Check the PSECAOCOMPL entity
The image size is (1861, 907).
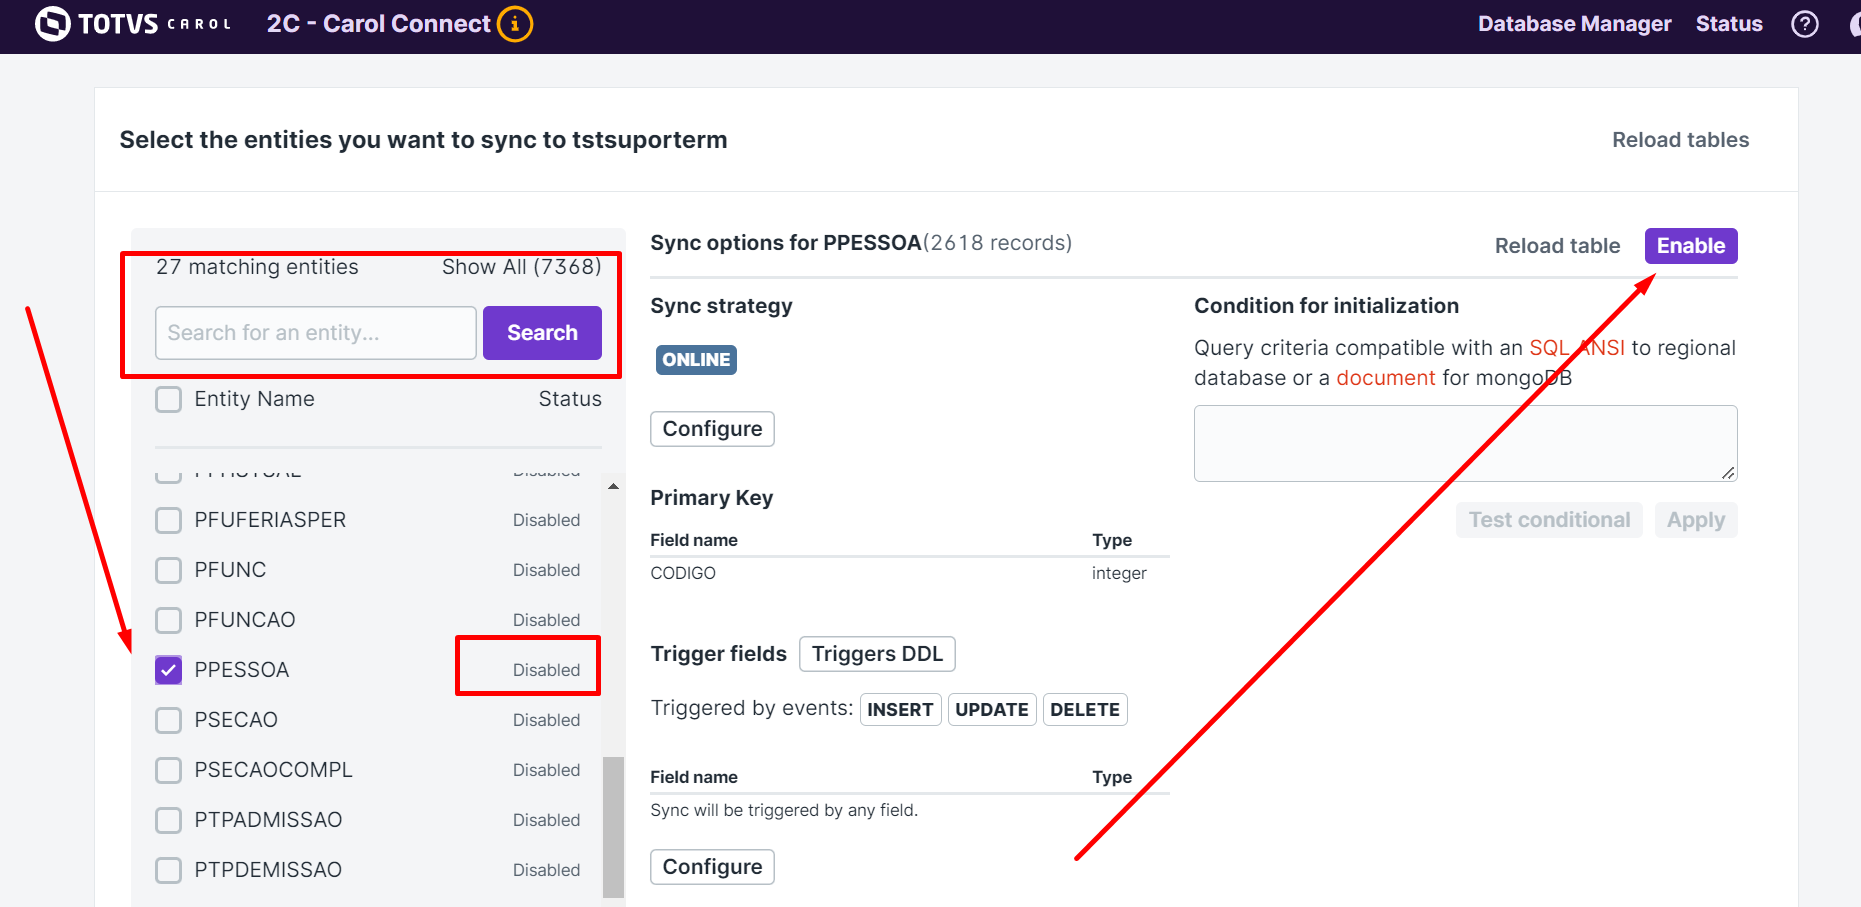[168, 770]
